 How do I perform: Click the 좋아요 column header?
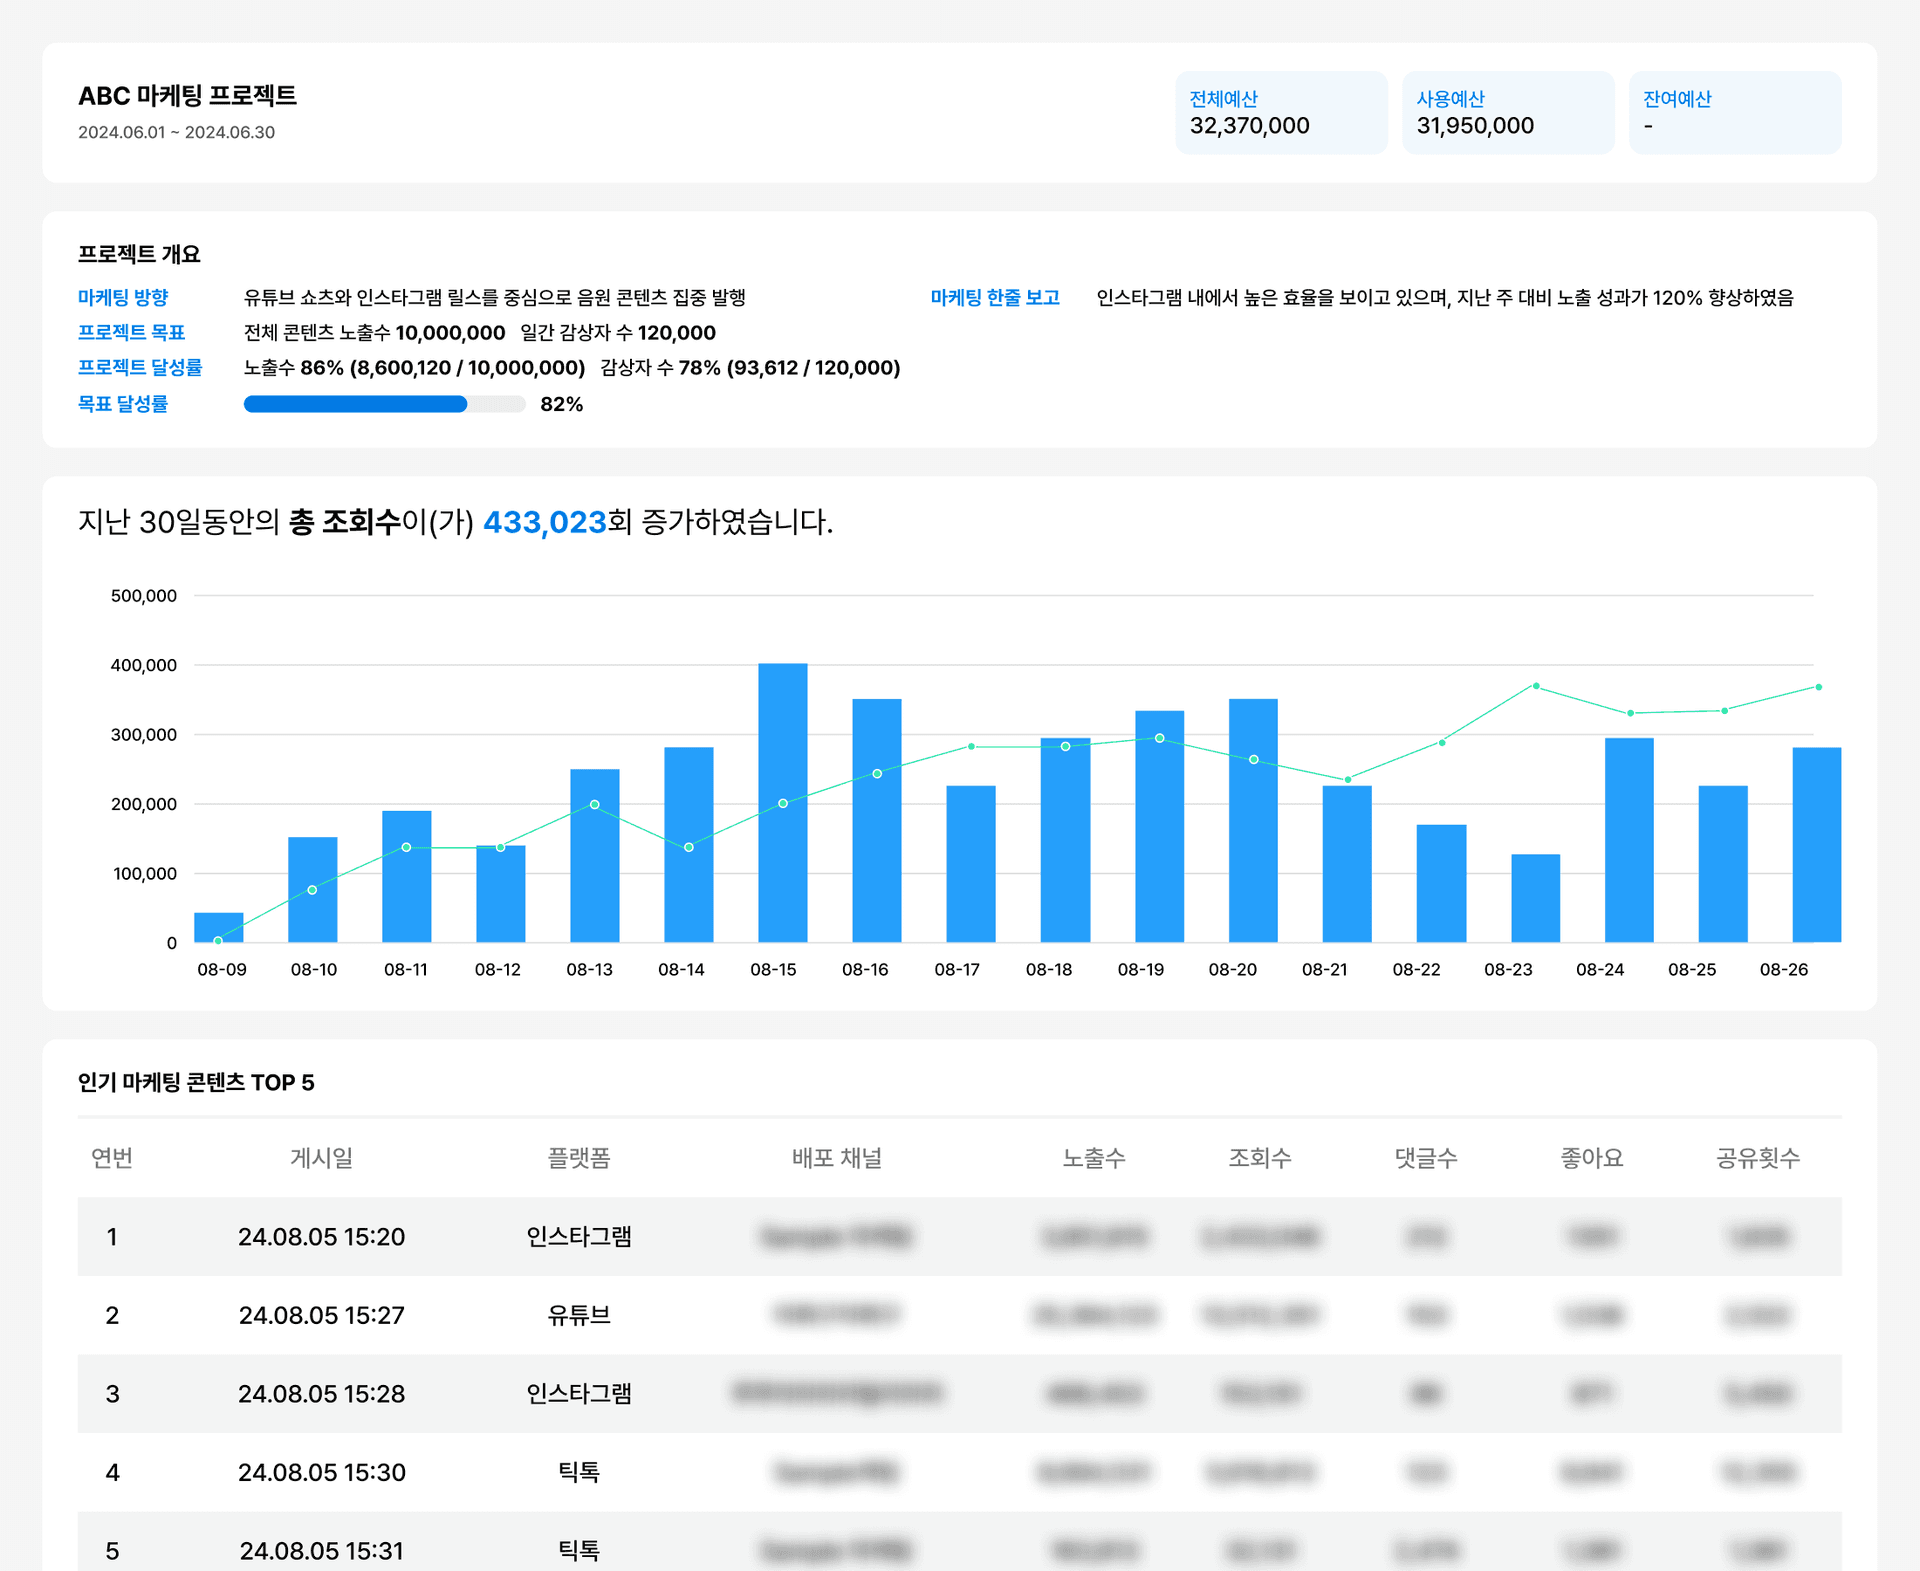1591,1158
